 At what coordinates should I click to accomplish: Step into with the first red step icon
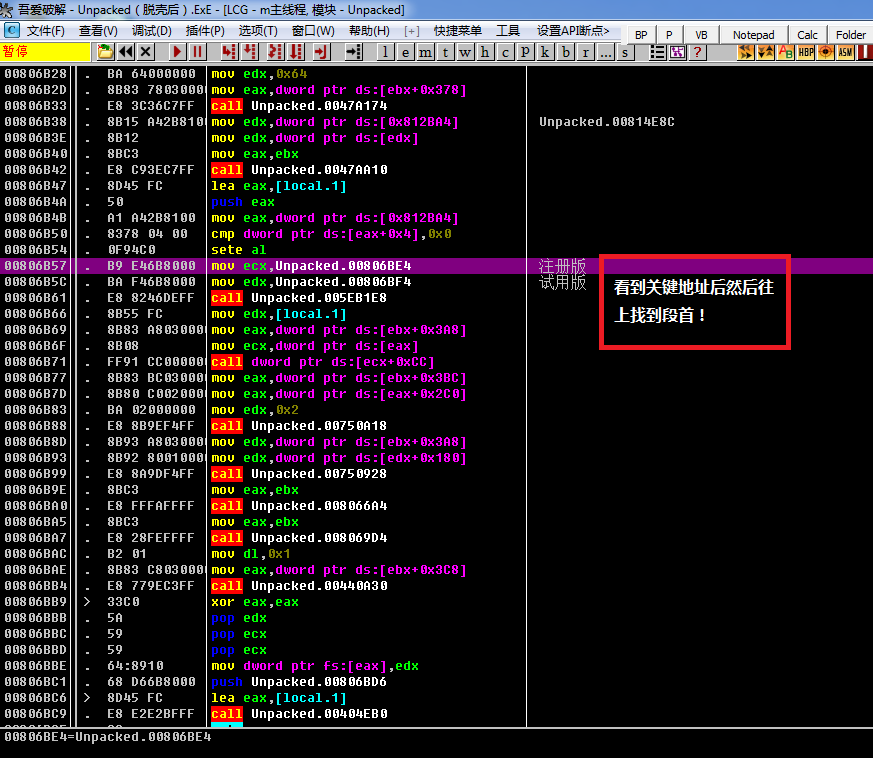[228, 52]
